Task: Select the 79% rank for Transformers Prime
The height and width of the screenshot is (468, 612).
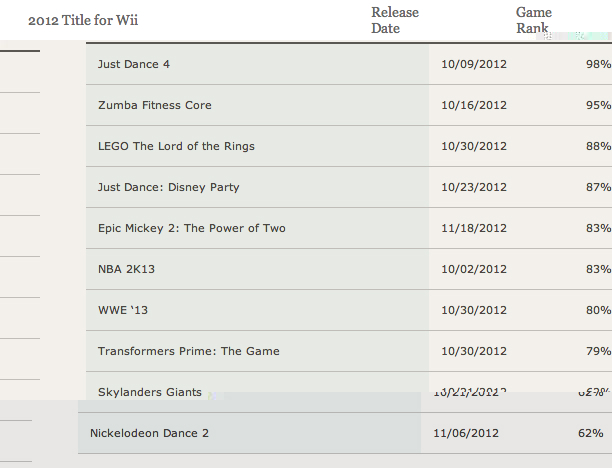Action: tap(598, 351)
